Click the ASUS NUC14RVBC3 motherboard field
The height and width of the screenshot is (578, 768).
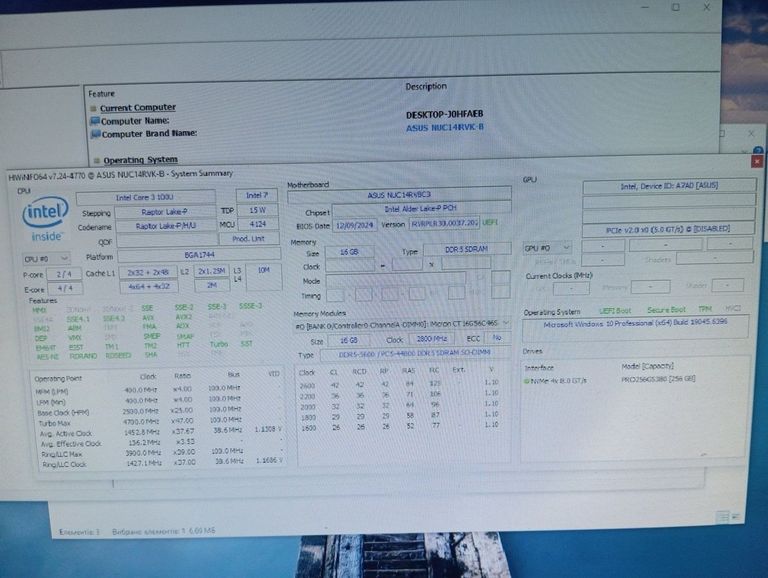click(x=399, y=195)
